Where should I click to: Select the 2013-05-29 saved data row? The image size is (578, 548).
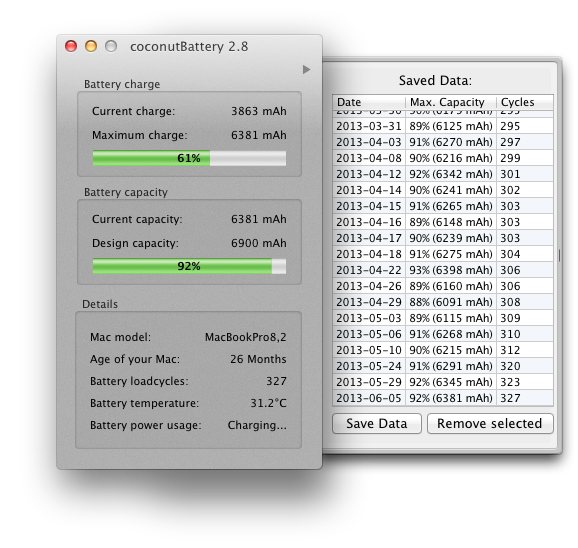point(443,382)
